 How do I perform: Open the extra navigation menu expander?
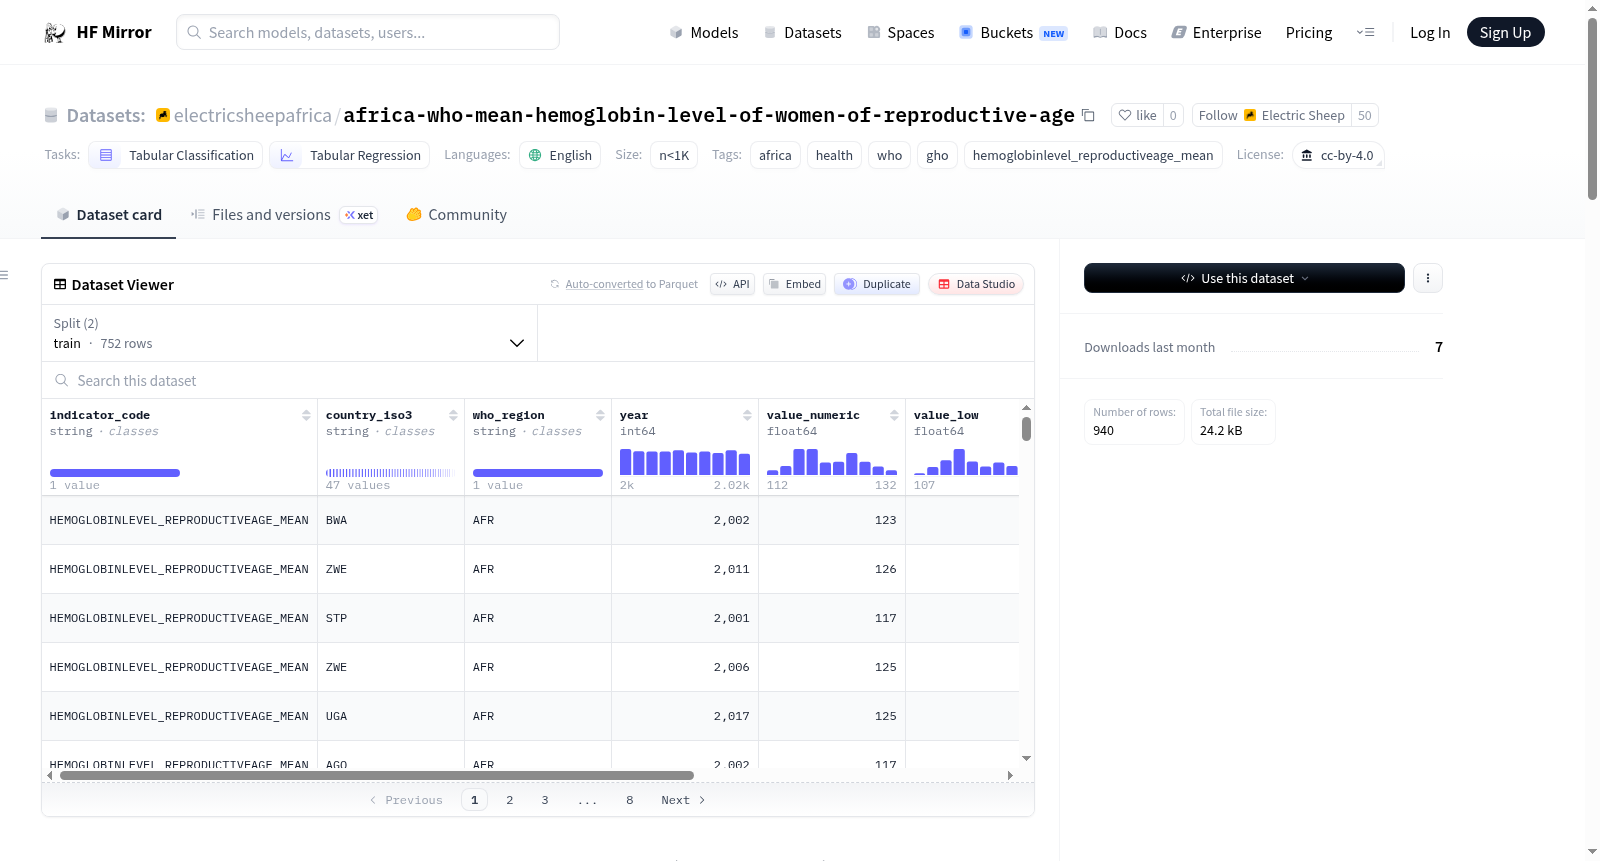tap(1365, 32)
